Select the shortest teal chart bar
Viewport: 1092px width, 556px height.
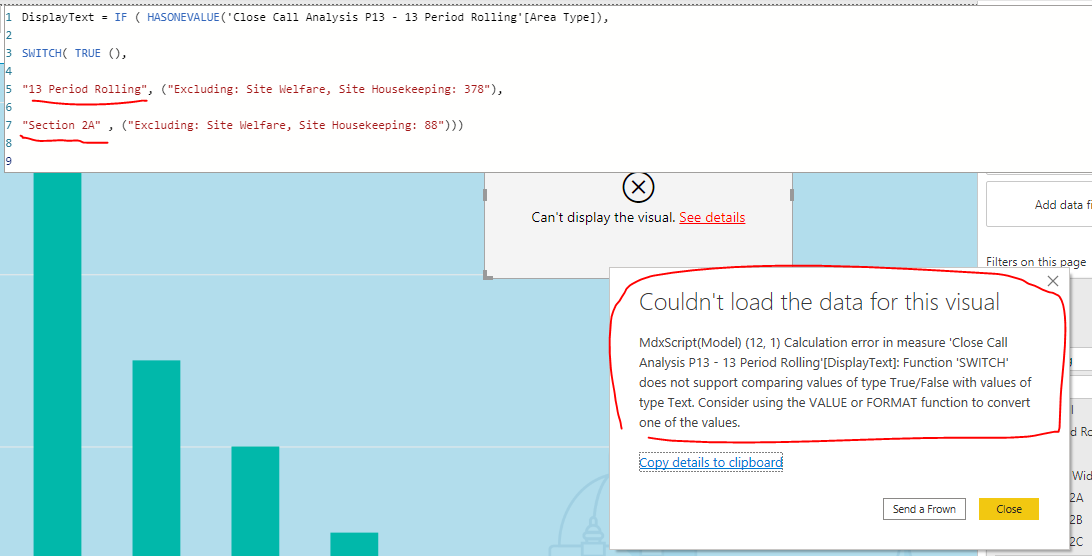[354, 544]
